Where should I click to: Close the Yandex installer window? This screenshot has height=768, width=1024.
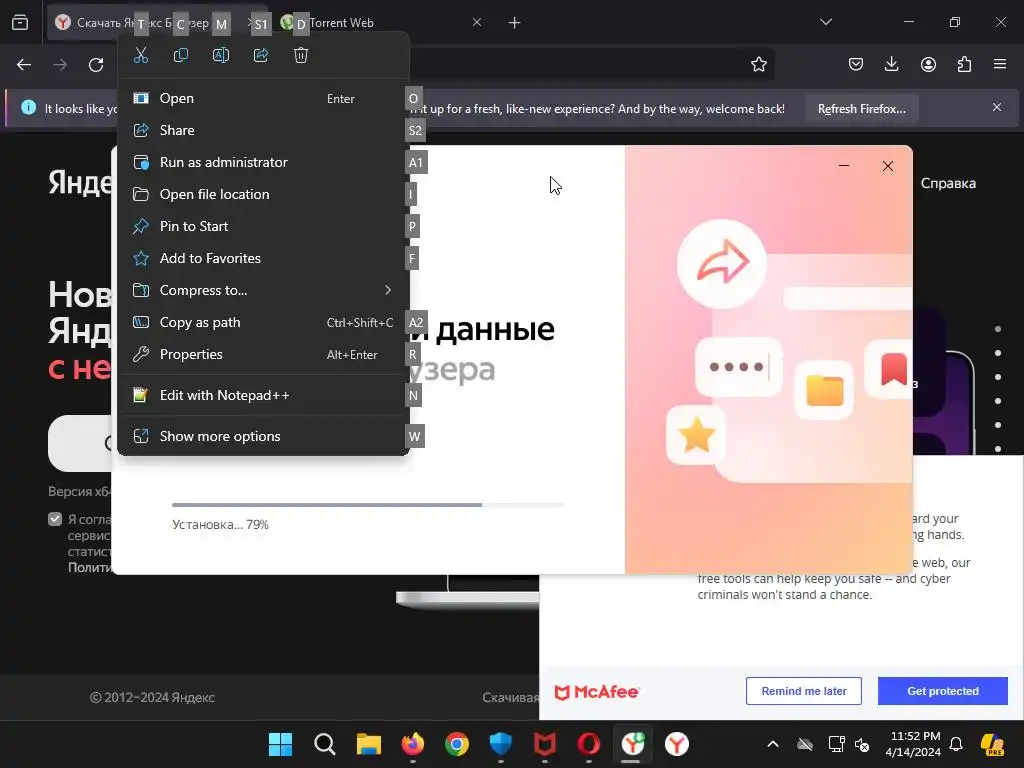[x=888, y=166]
